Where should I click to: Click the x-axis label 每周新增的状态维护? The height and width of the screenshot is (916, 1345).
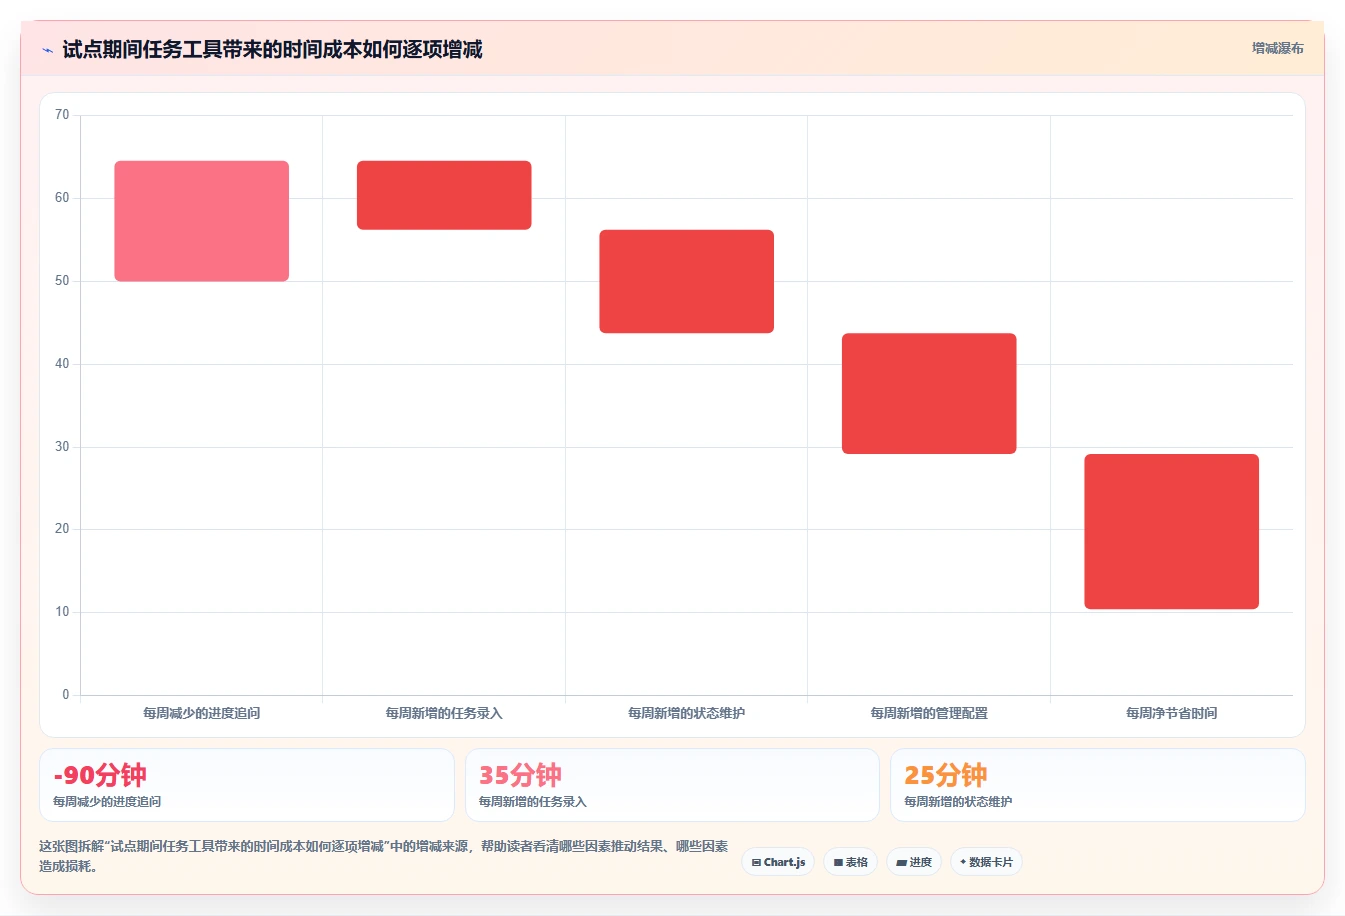point(687,713)
